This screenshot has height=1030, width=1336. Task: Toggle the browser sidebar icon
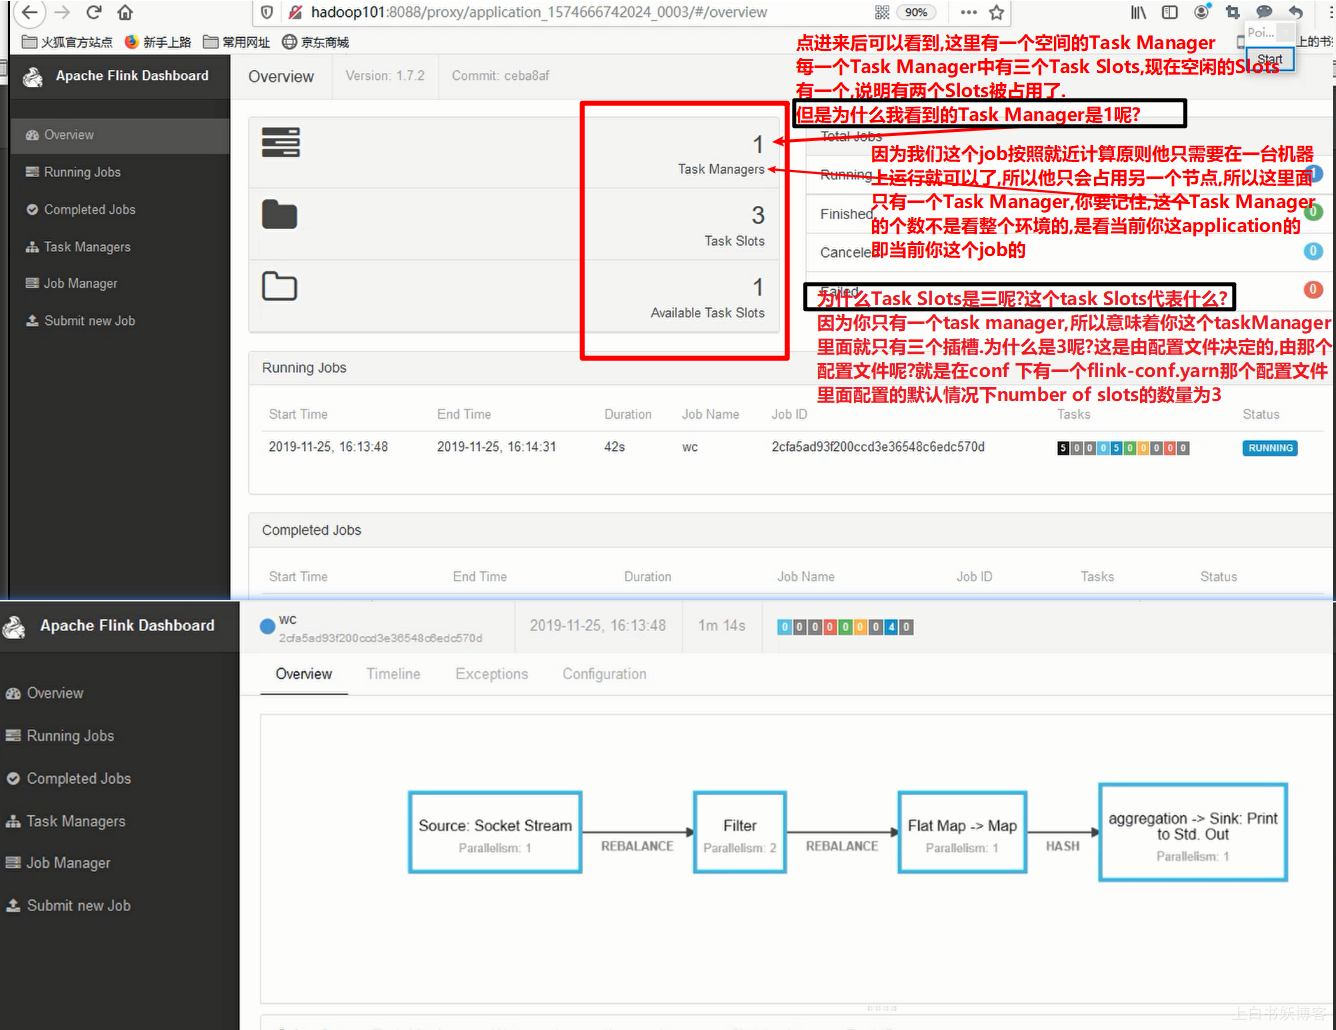(x=1170, y=12)
